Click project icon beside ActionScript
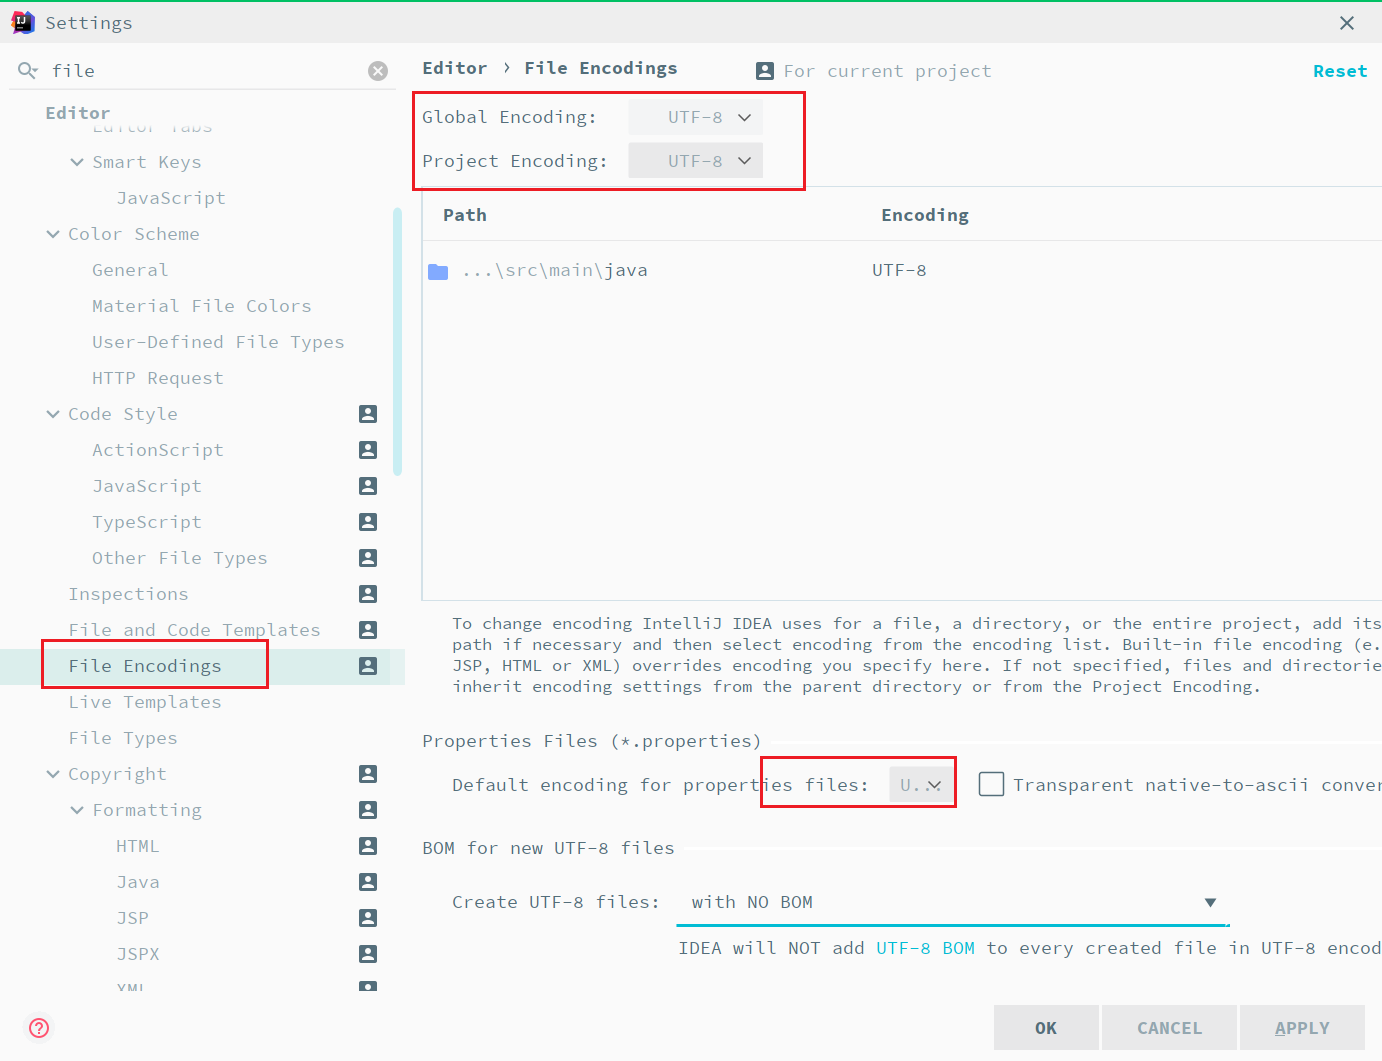The height and width of the screenshot is (1061, 1382). (368, 450)
